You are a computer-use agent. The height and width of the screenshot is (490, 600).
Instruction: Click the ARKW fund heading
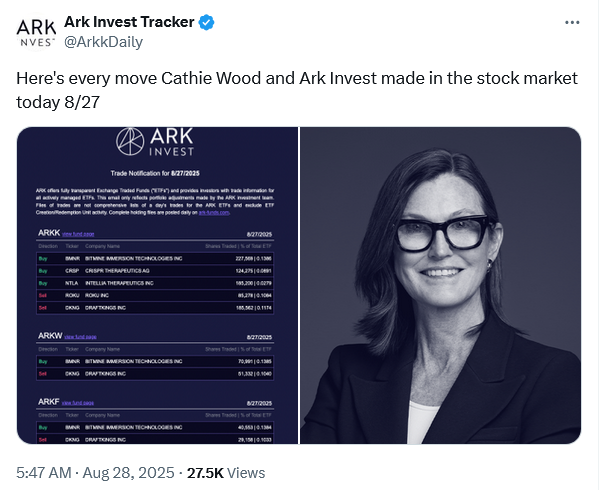49,336
